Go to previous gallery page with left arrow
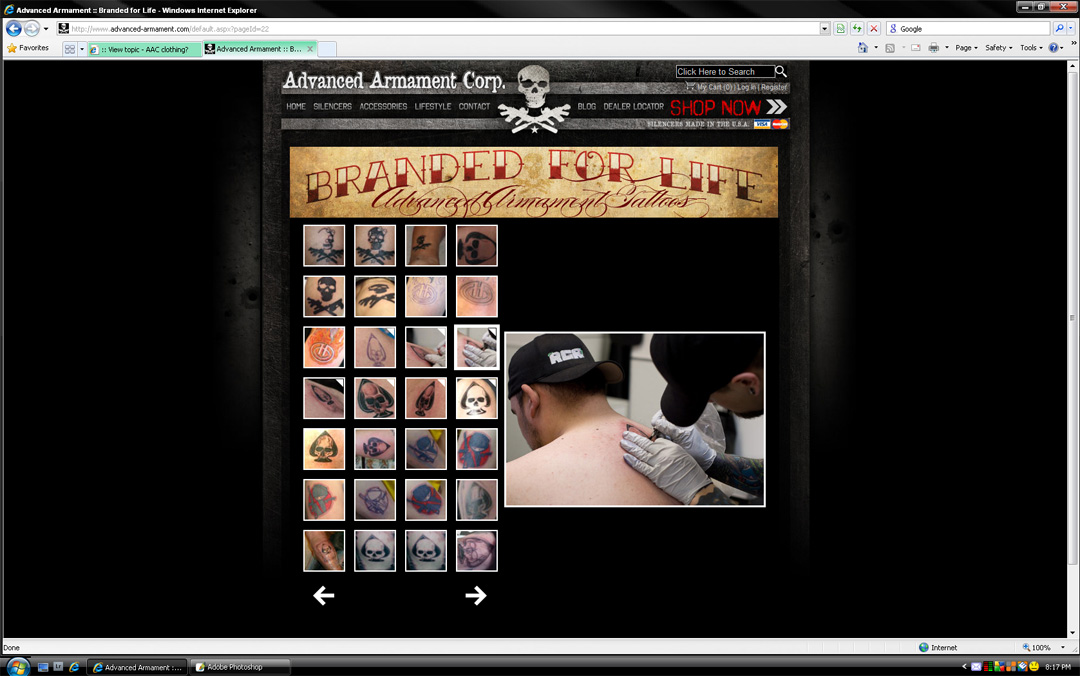The width and height of the screenshot is (1080, 676). [324, 595]
